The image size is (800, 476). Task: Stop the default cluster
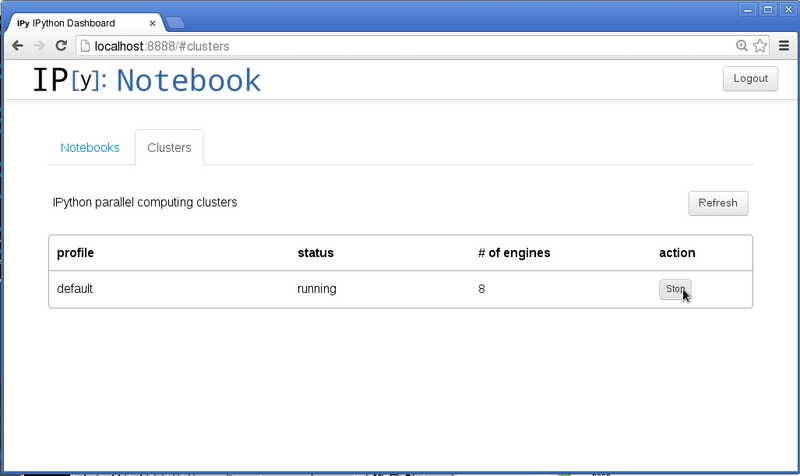point(675,289)
